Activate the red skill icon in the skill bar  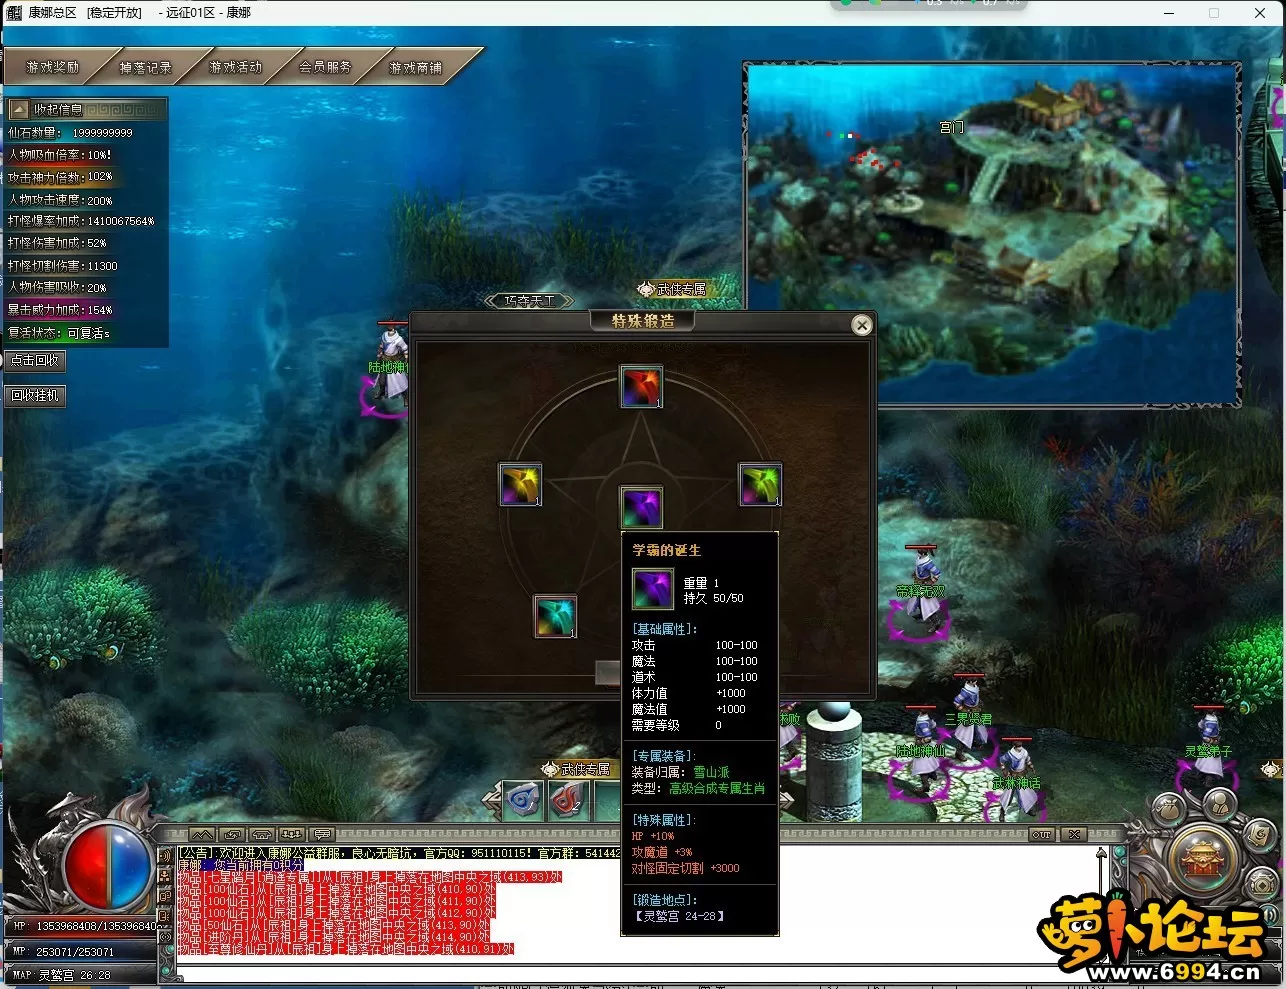[568, 800]
